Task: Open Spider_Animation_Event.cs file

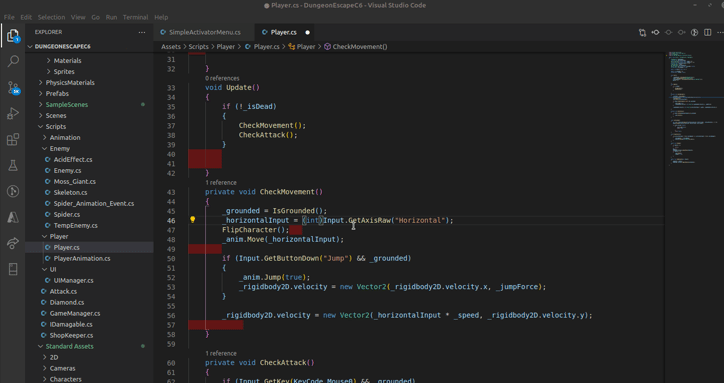Action: 90,204
